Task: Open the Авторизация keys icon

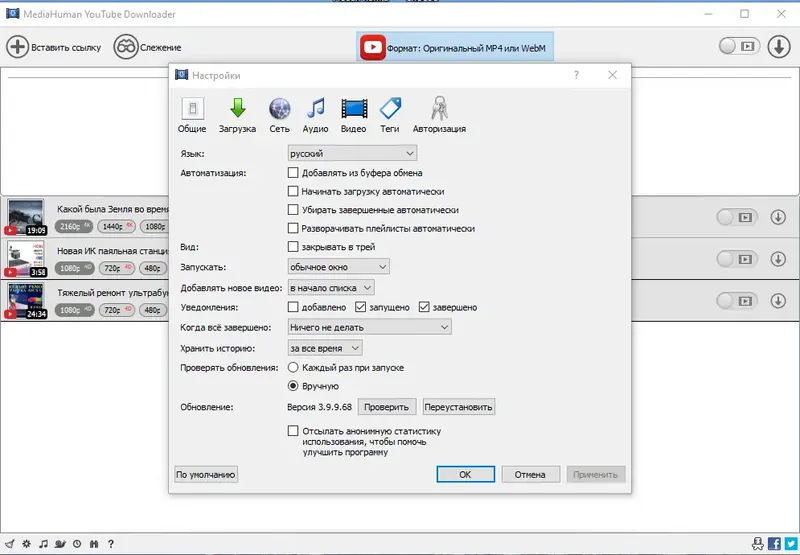Action: [439, 108]
